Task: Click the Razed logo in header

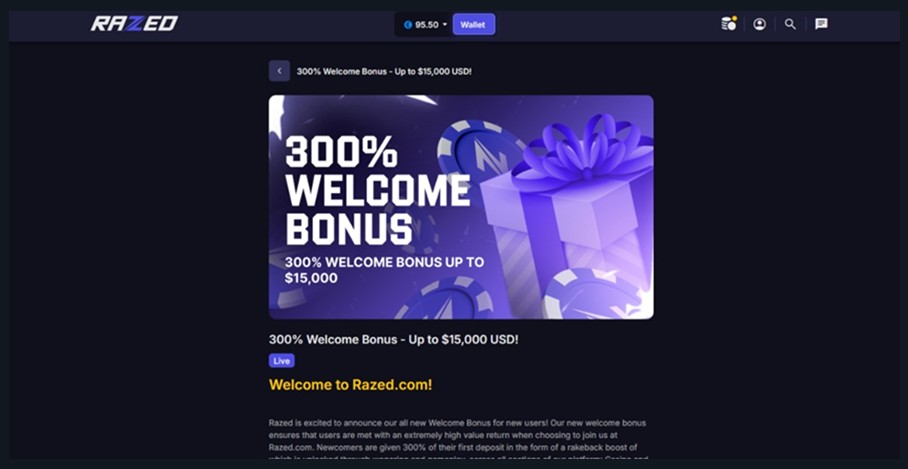Action: [x=134, y=24]
